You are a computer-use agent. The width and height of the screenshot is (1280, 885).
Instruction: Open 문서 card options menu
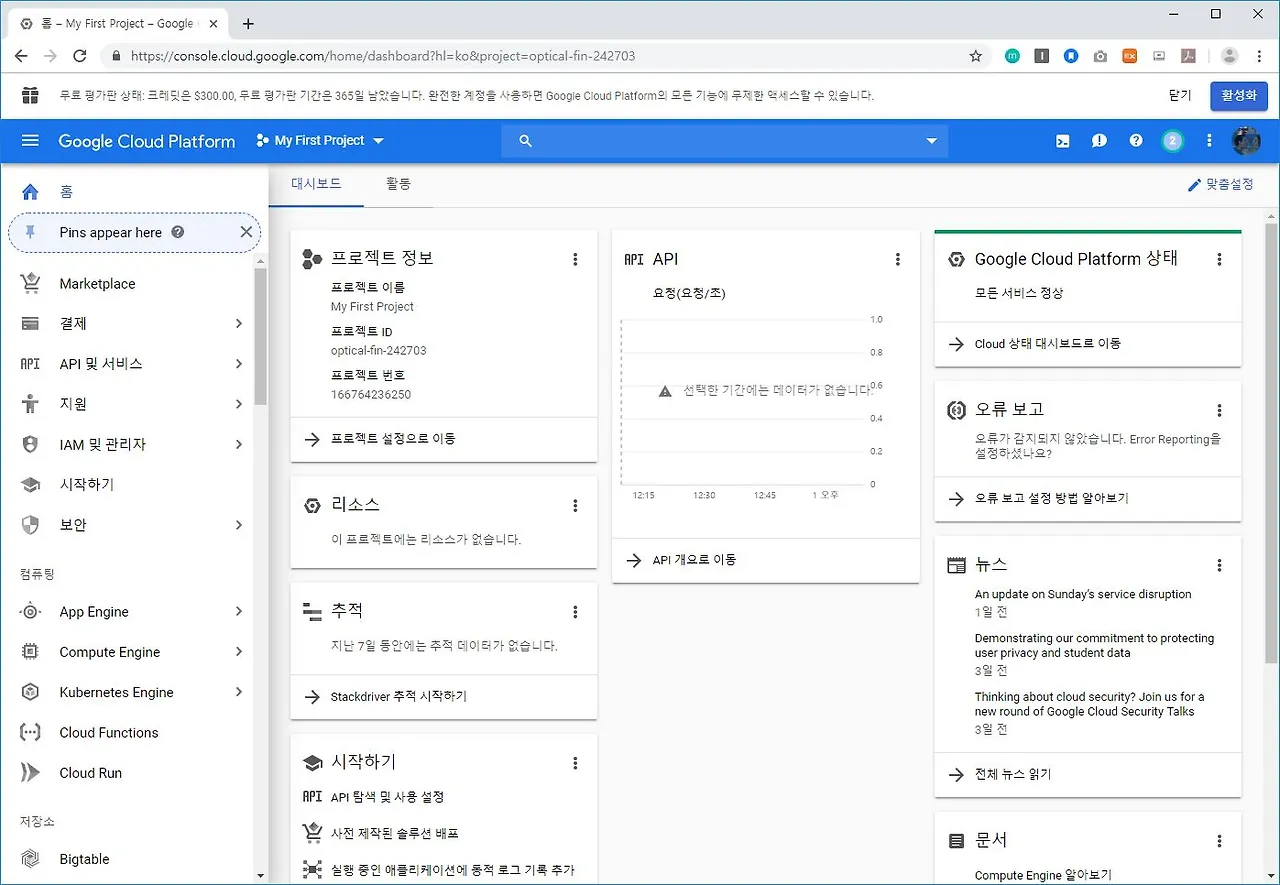1219,841
